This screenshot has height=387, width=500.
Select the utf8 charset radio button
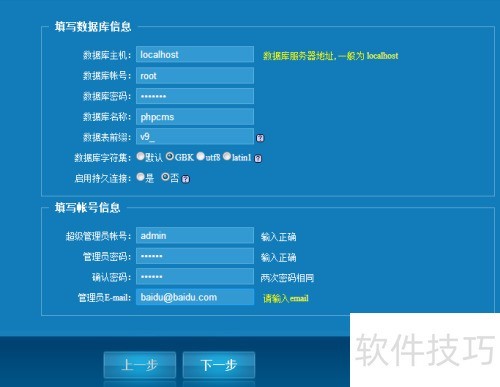click(x=200, y=156)
